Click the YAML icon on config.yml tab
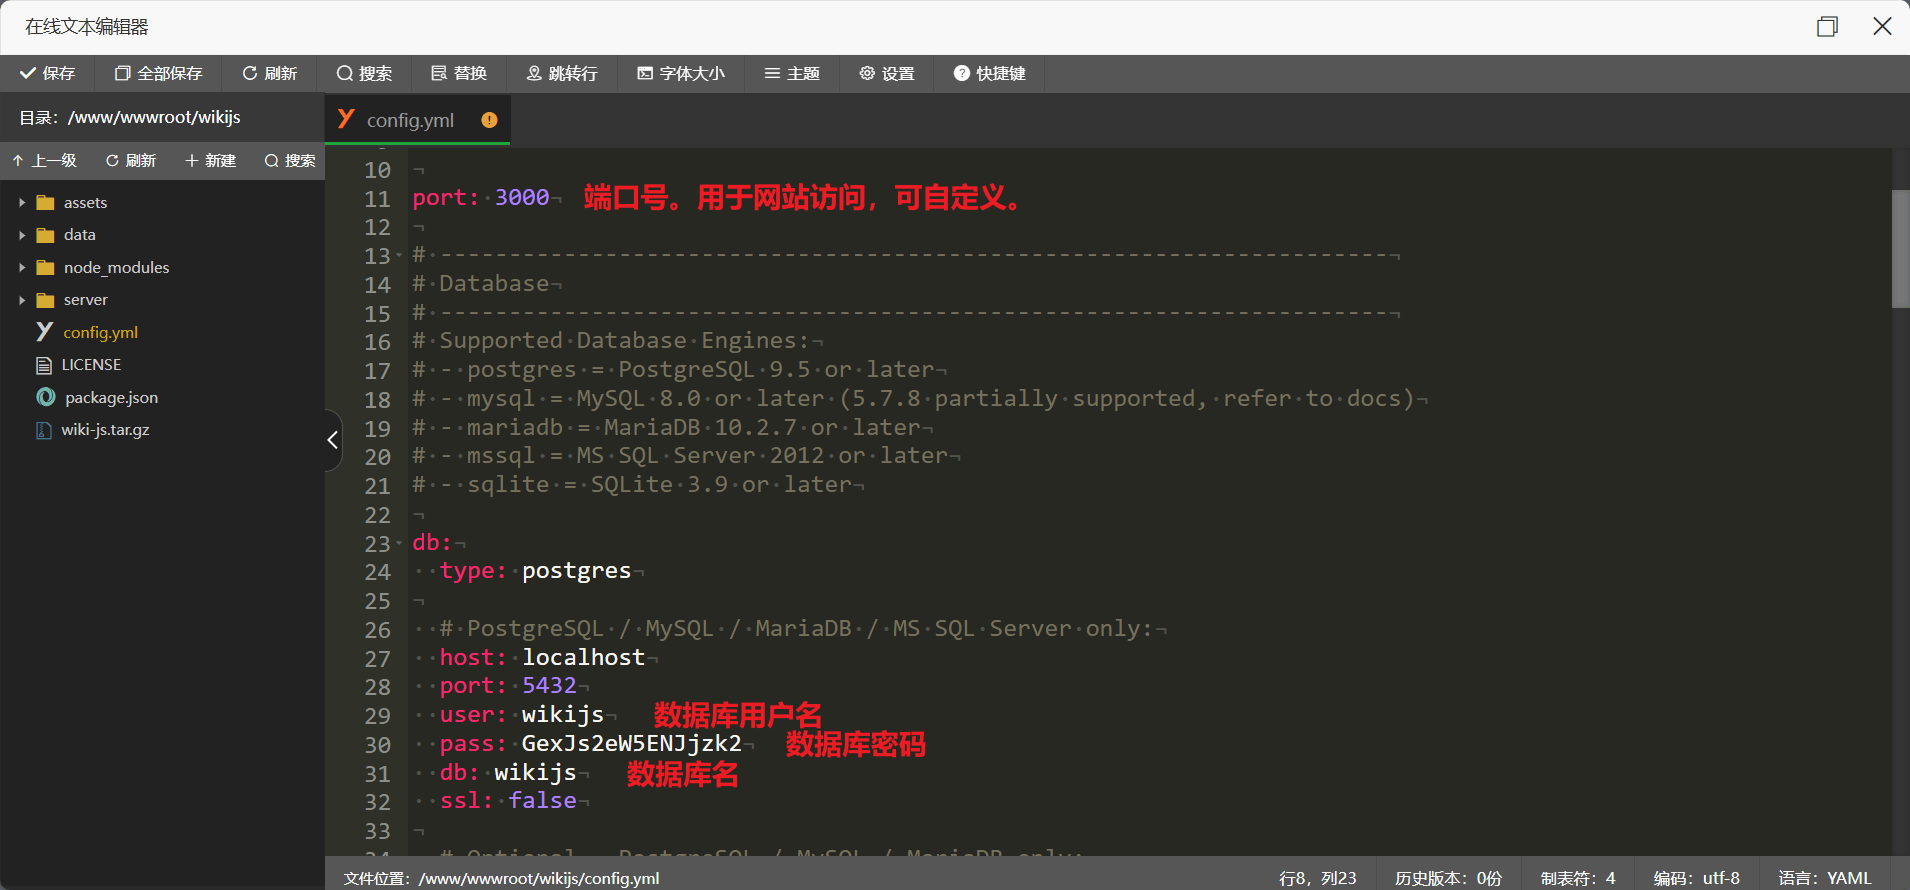The image size is (1910, 890). coord(346,119)
